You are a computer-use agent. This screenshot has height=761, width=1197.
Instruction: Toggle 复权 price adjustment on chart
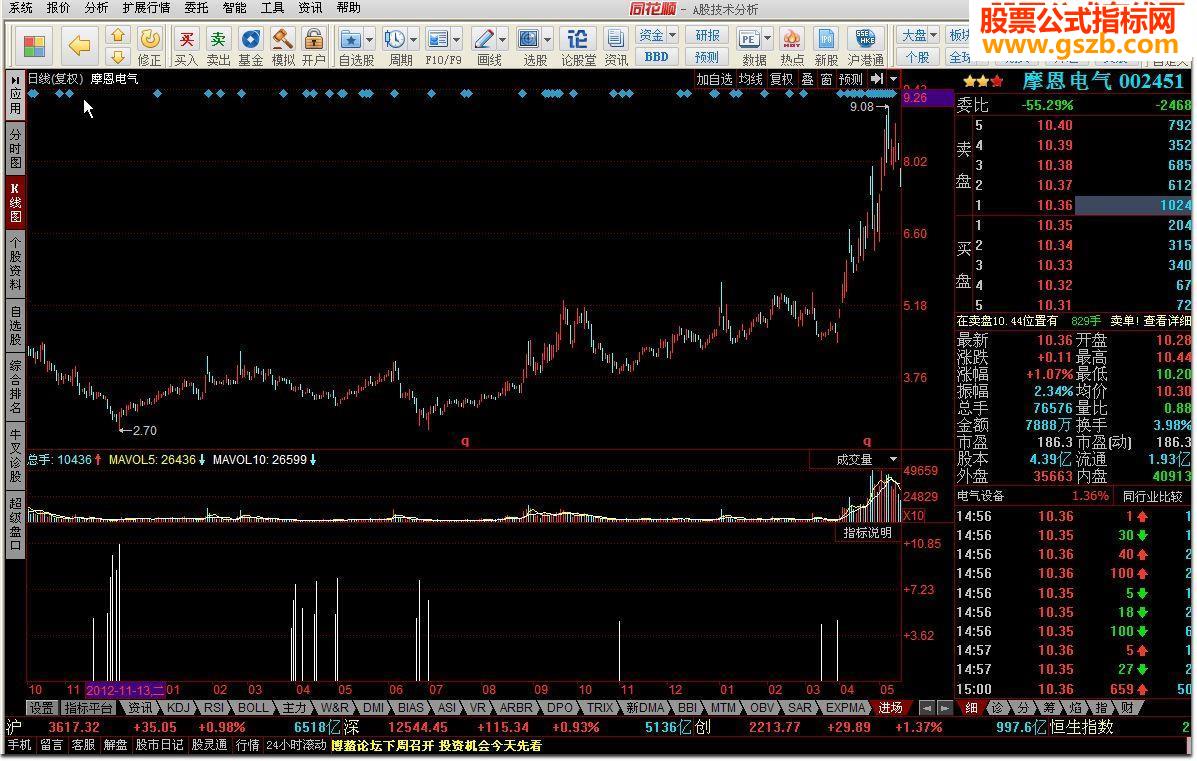click(781, 79)
